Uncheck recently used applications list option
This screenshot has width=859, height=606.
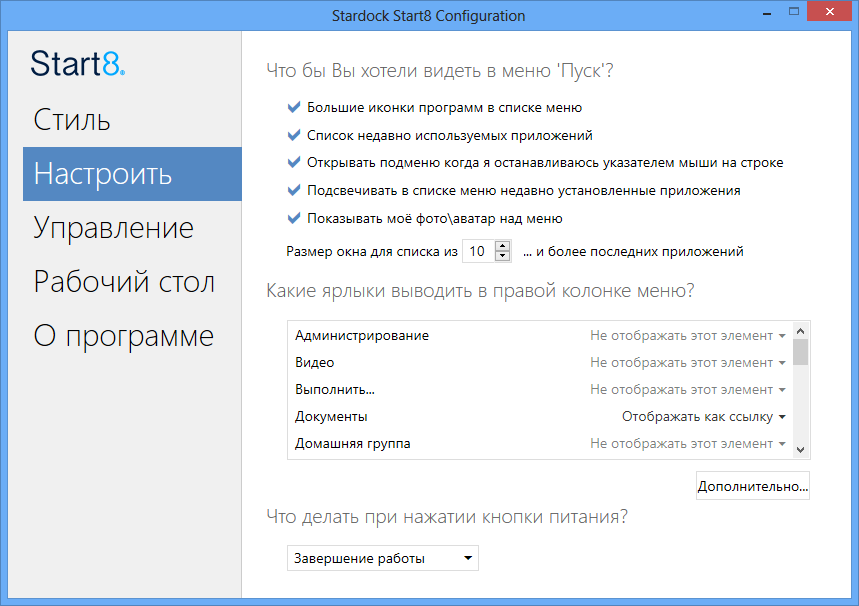click(x=293, y=134)
